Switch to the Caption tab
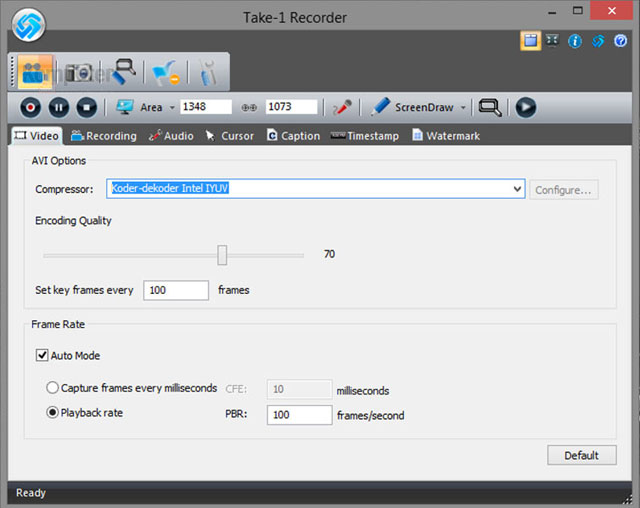The width and height of the screenshot is (640, 508). coord(293,136)
